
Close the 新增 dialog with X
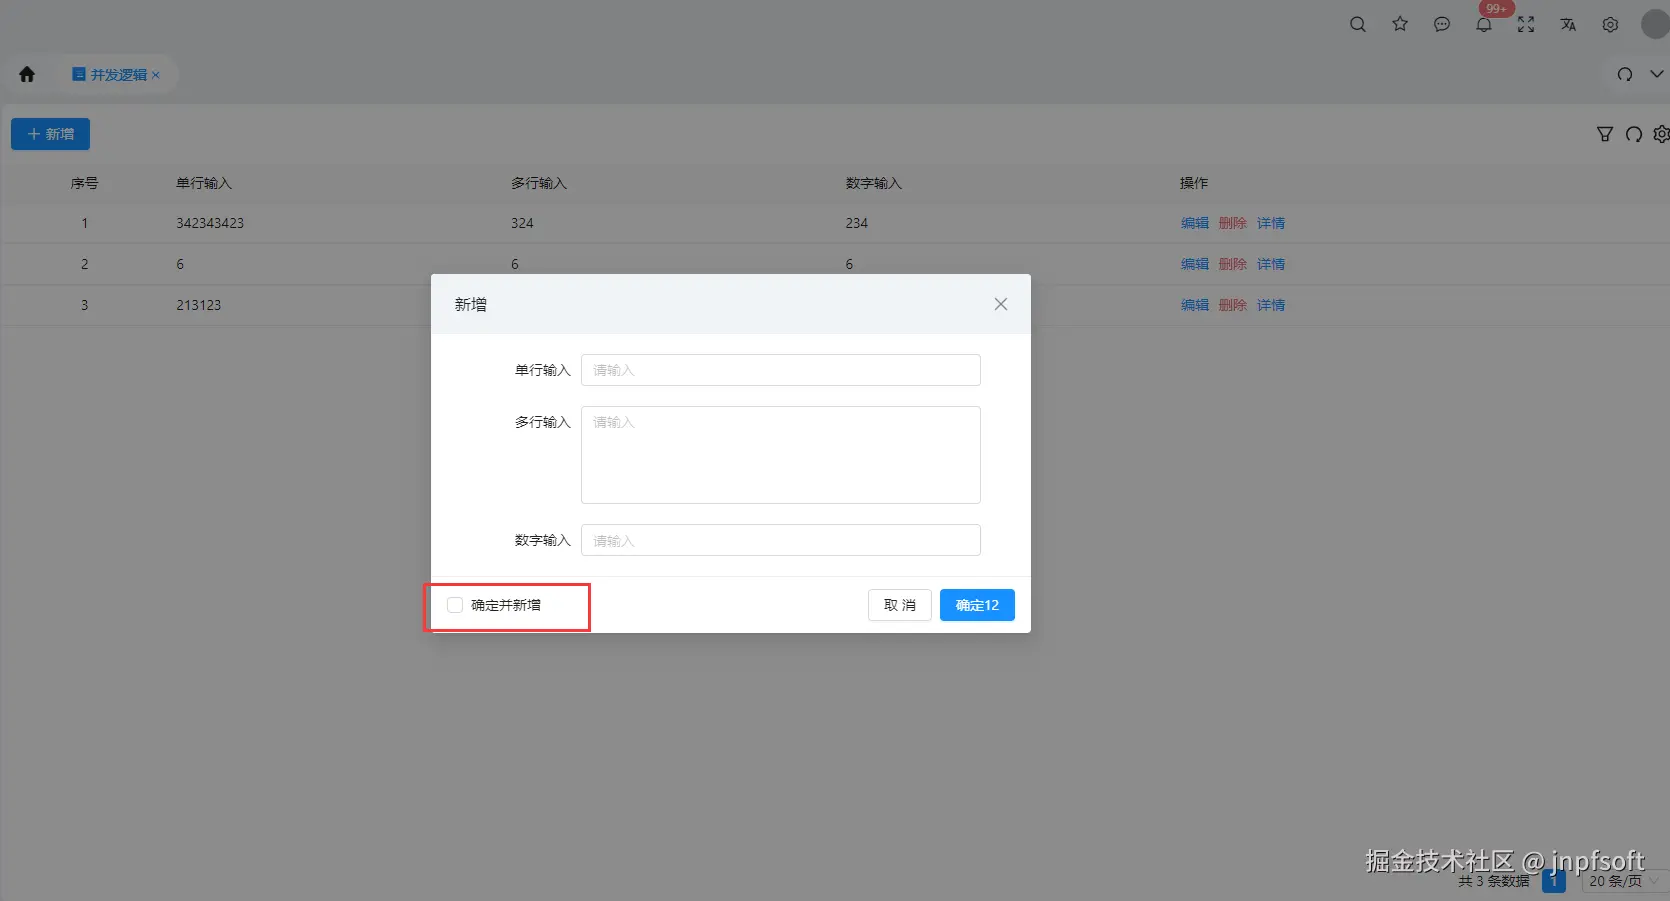click(1001, 304)
